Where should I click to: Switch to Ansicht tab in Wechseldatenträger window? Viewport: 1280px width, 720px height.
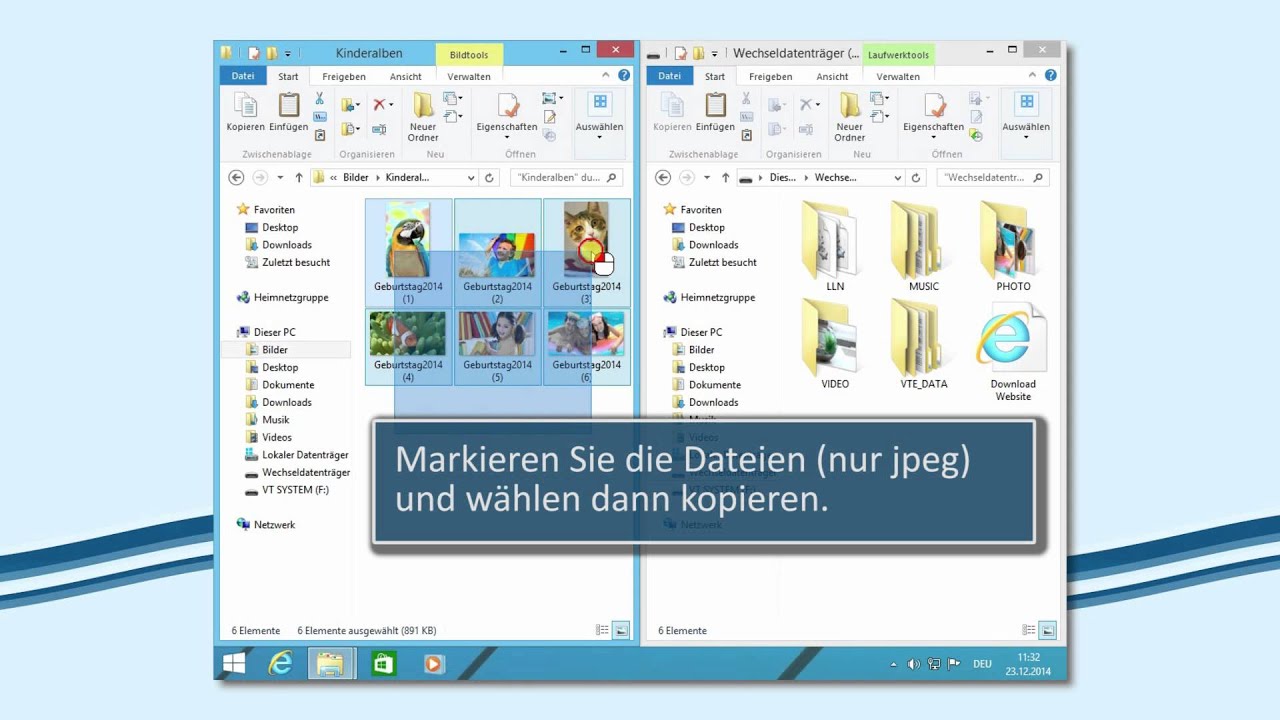click(832, 76)
